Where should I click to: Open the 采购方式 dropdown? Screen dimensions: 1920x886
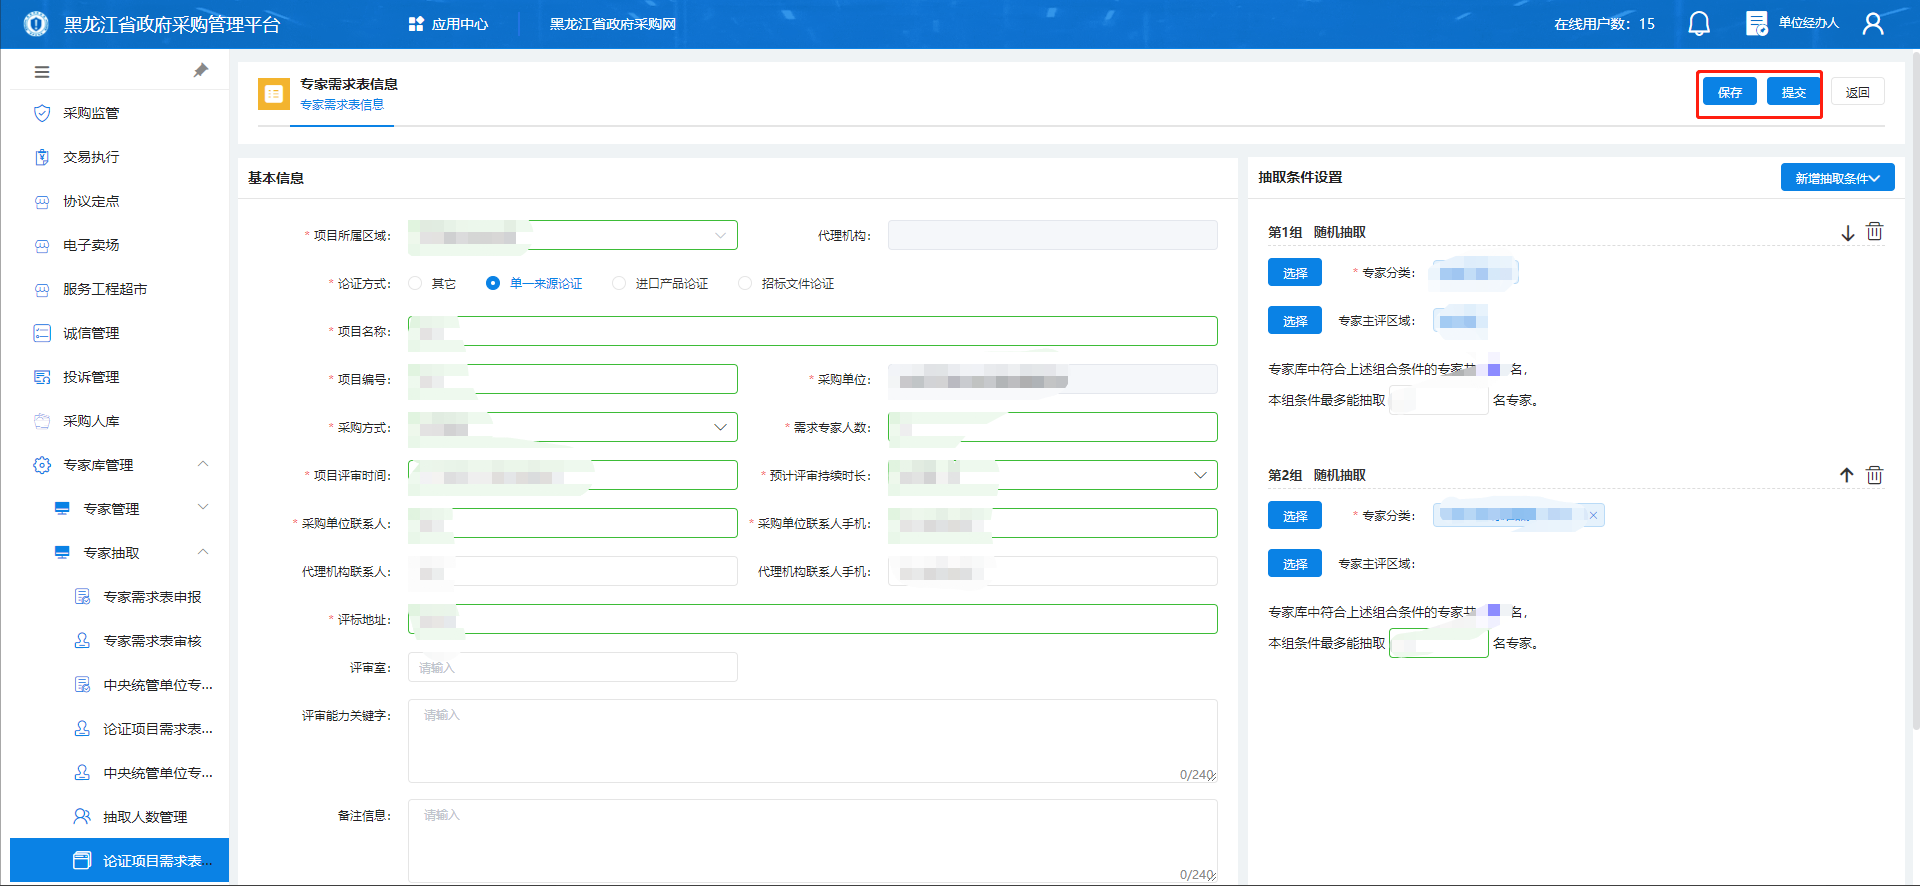[573, 427]
